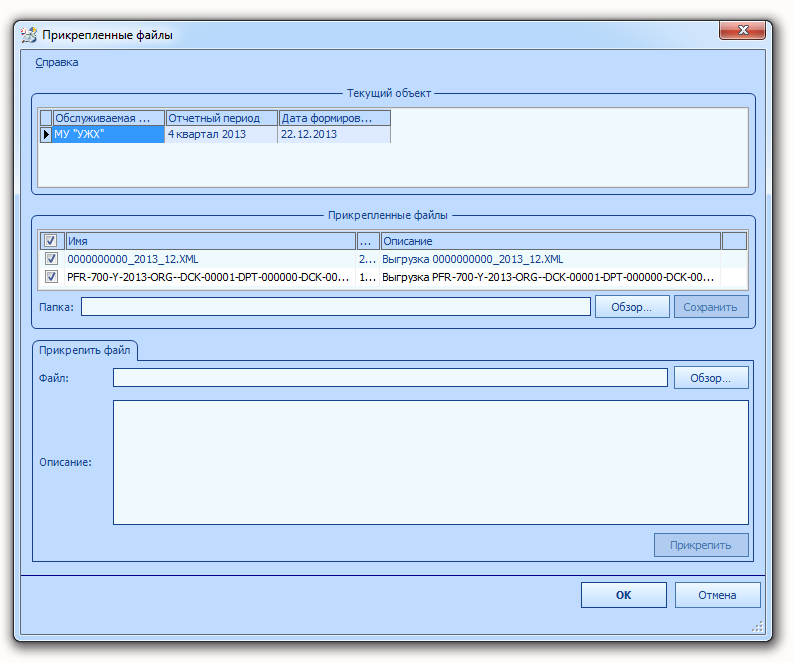793x663 pixels.
Task: Click the Прикрепить button
Action: 701,545
